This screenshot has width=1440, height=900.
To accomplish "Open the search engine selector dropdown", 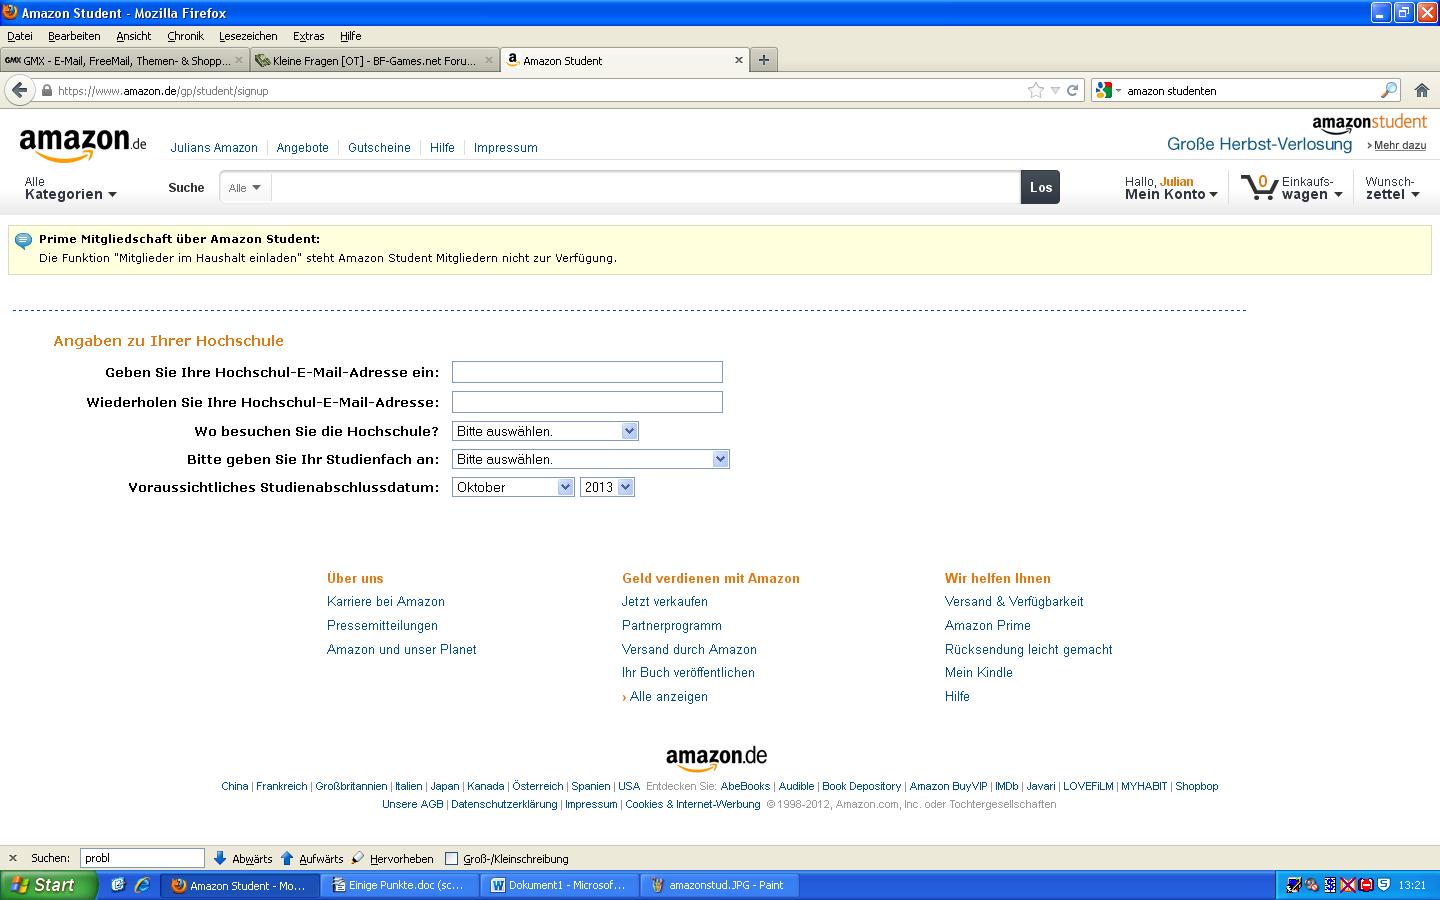I will point(1108,90).
